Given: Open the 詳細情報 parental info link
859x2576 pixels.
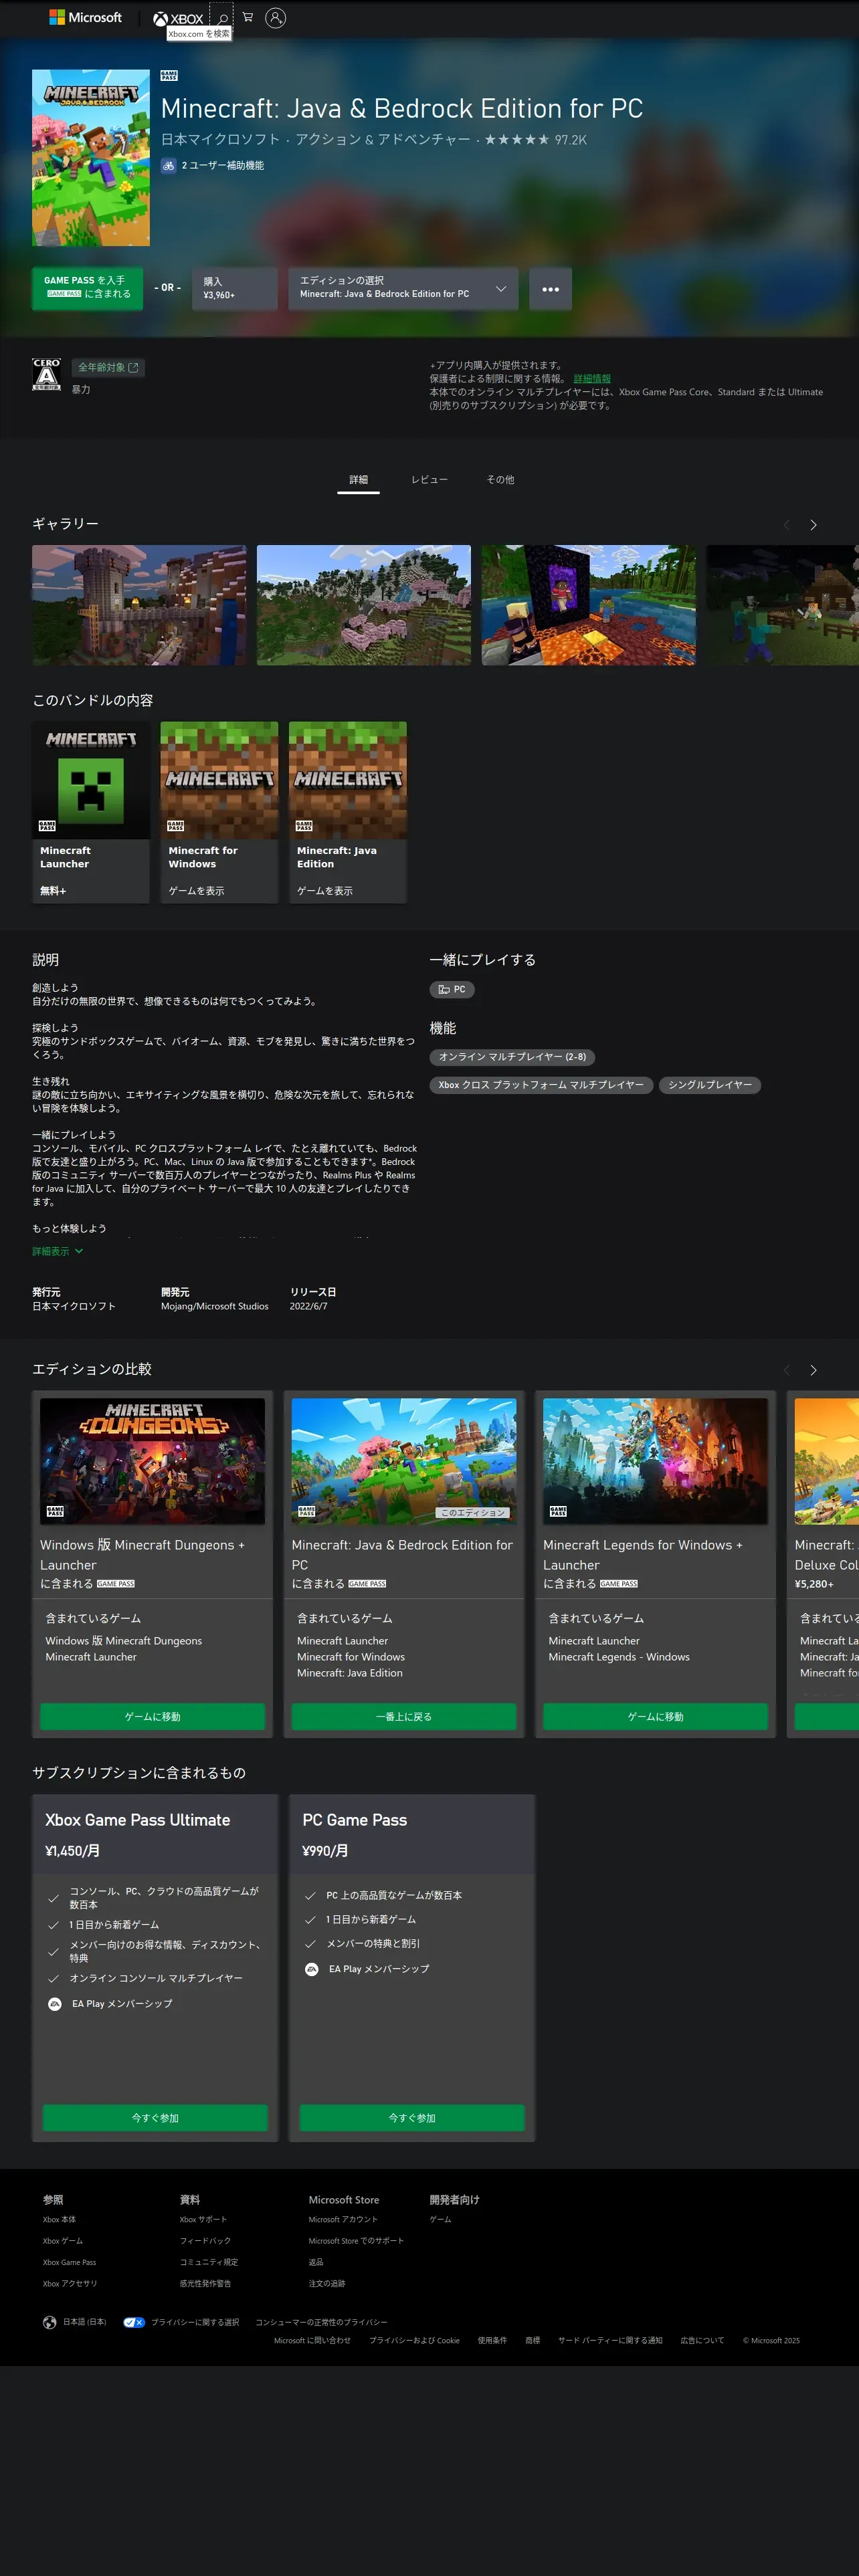Looking at the screenshot, I should (592, 379).
